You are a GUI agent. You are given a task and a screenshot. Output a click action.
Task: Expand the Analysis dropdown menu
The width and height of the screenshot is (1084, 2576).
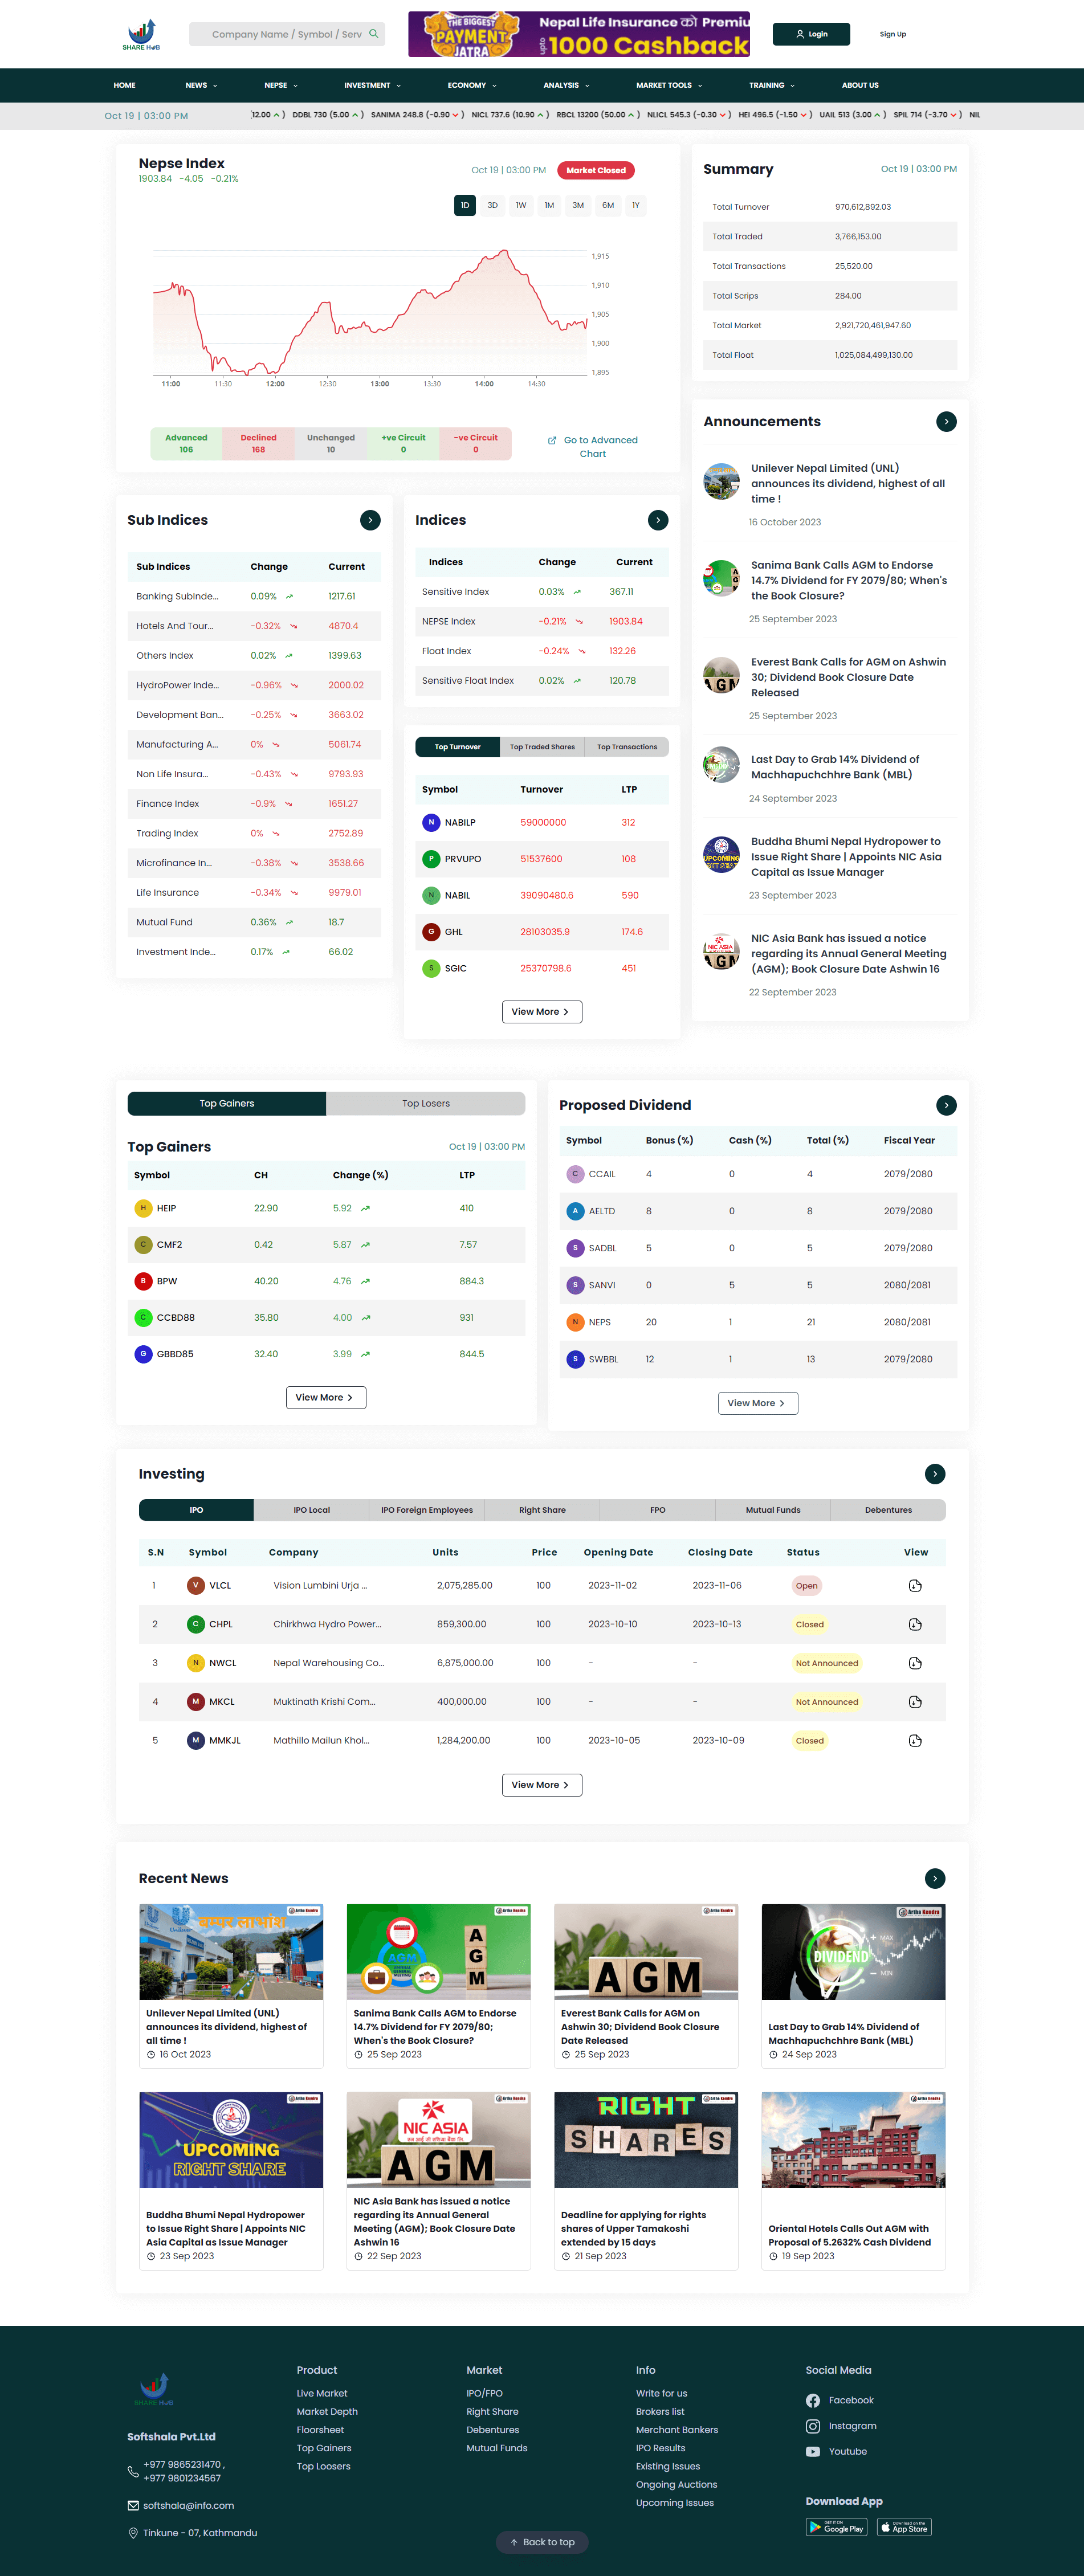tap(566, 85)
